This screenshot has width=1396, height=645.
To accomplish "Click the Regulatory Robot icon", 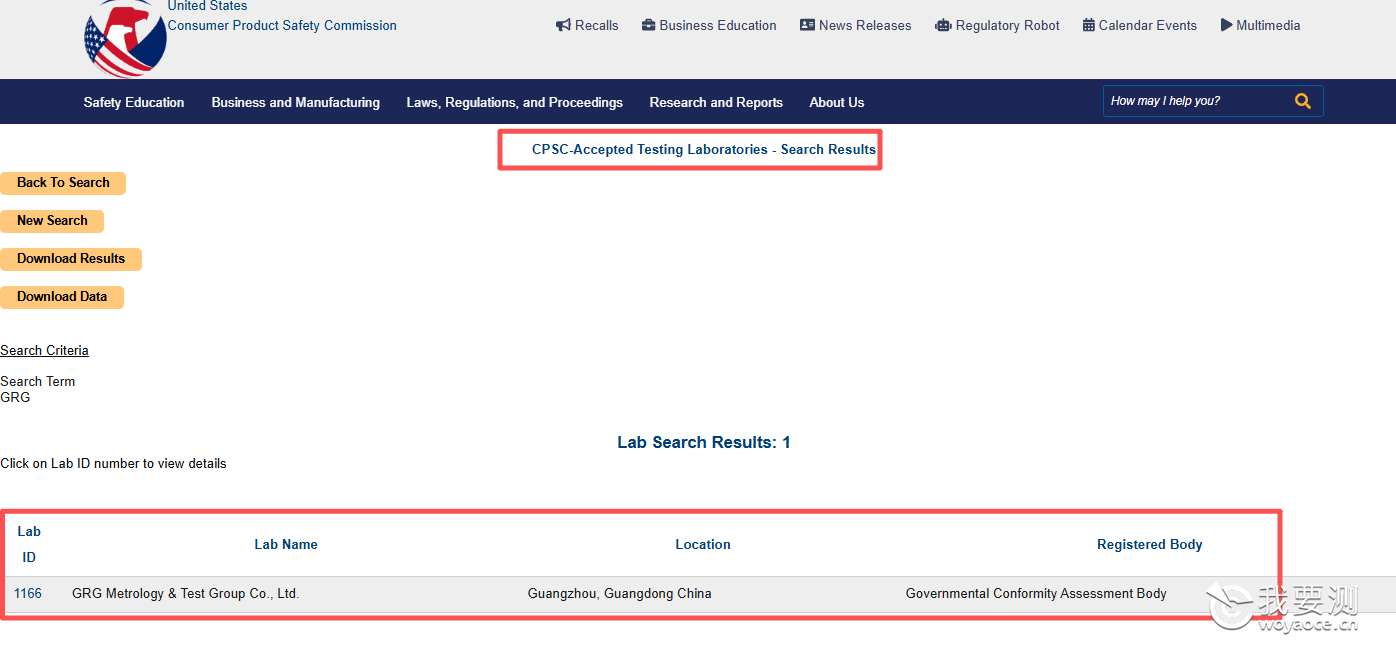I will (943, 25).
